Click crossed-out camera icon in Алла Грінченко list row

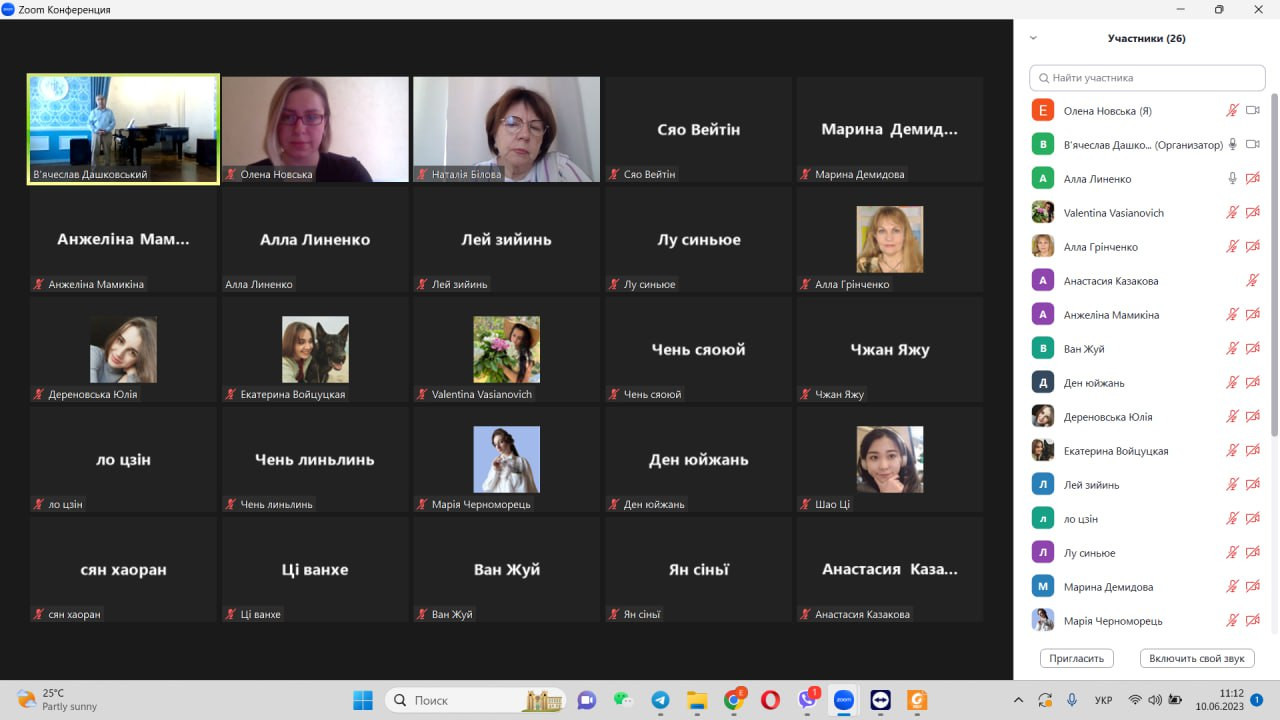click(1252, 247)
